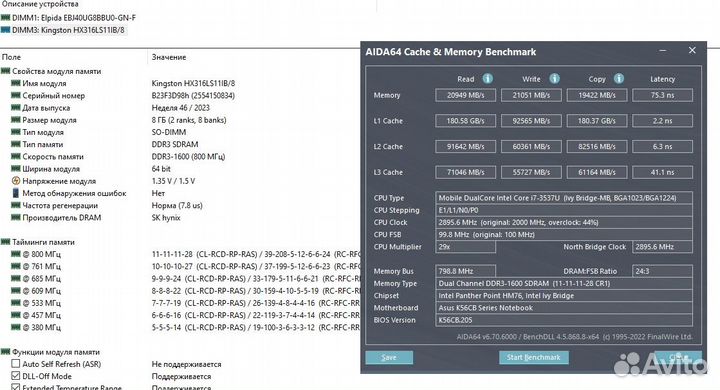This screenshot has height=390, width=720.
Task: Click the CPU Clock field showing 2895.6 MHz
Action: click(564, 222)
